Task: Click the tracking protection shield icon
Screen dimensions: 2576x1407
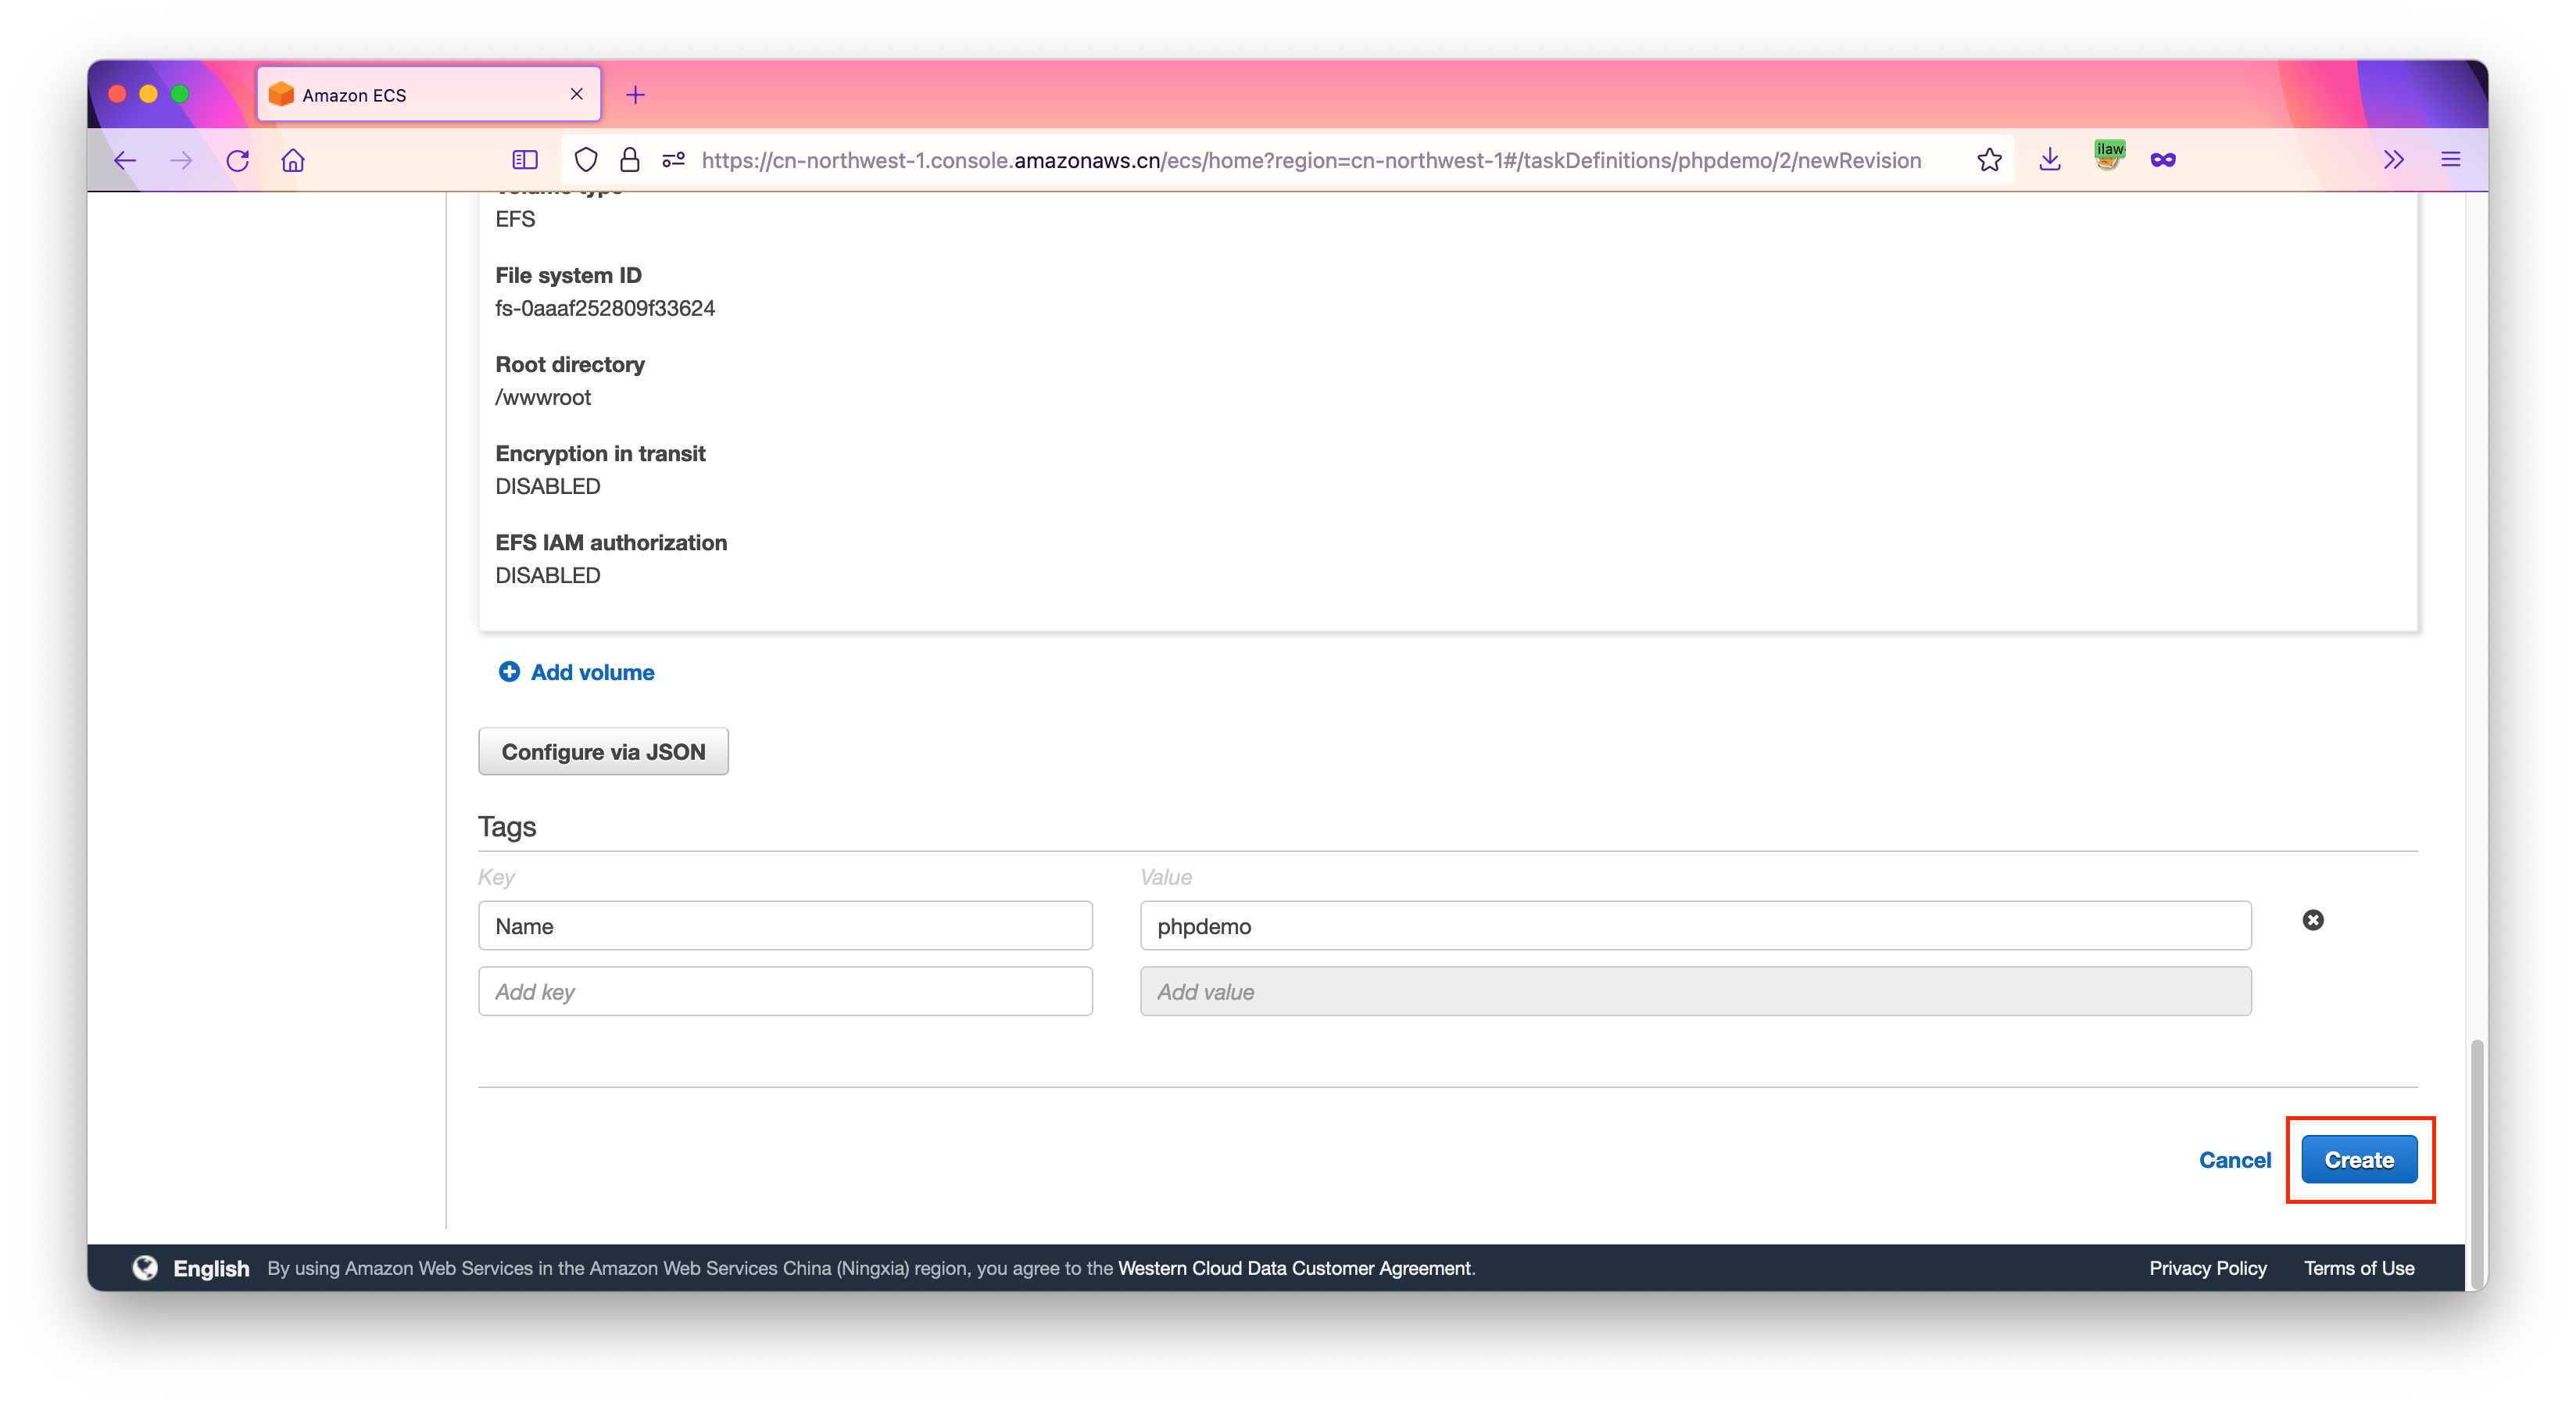Action: (x=586, y=160)
